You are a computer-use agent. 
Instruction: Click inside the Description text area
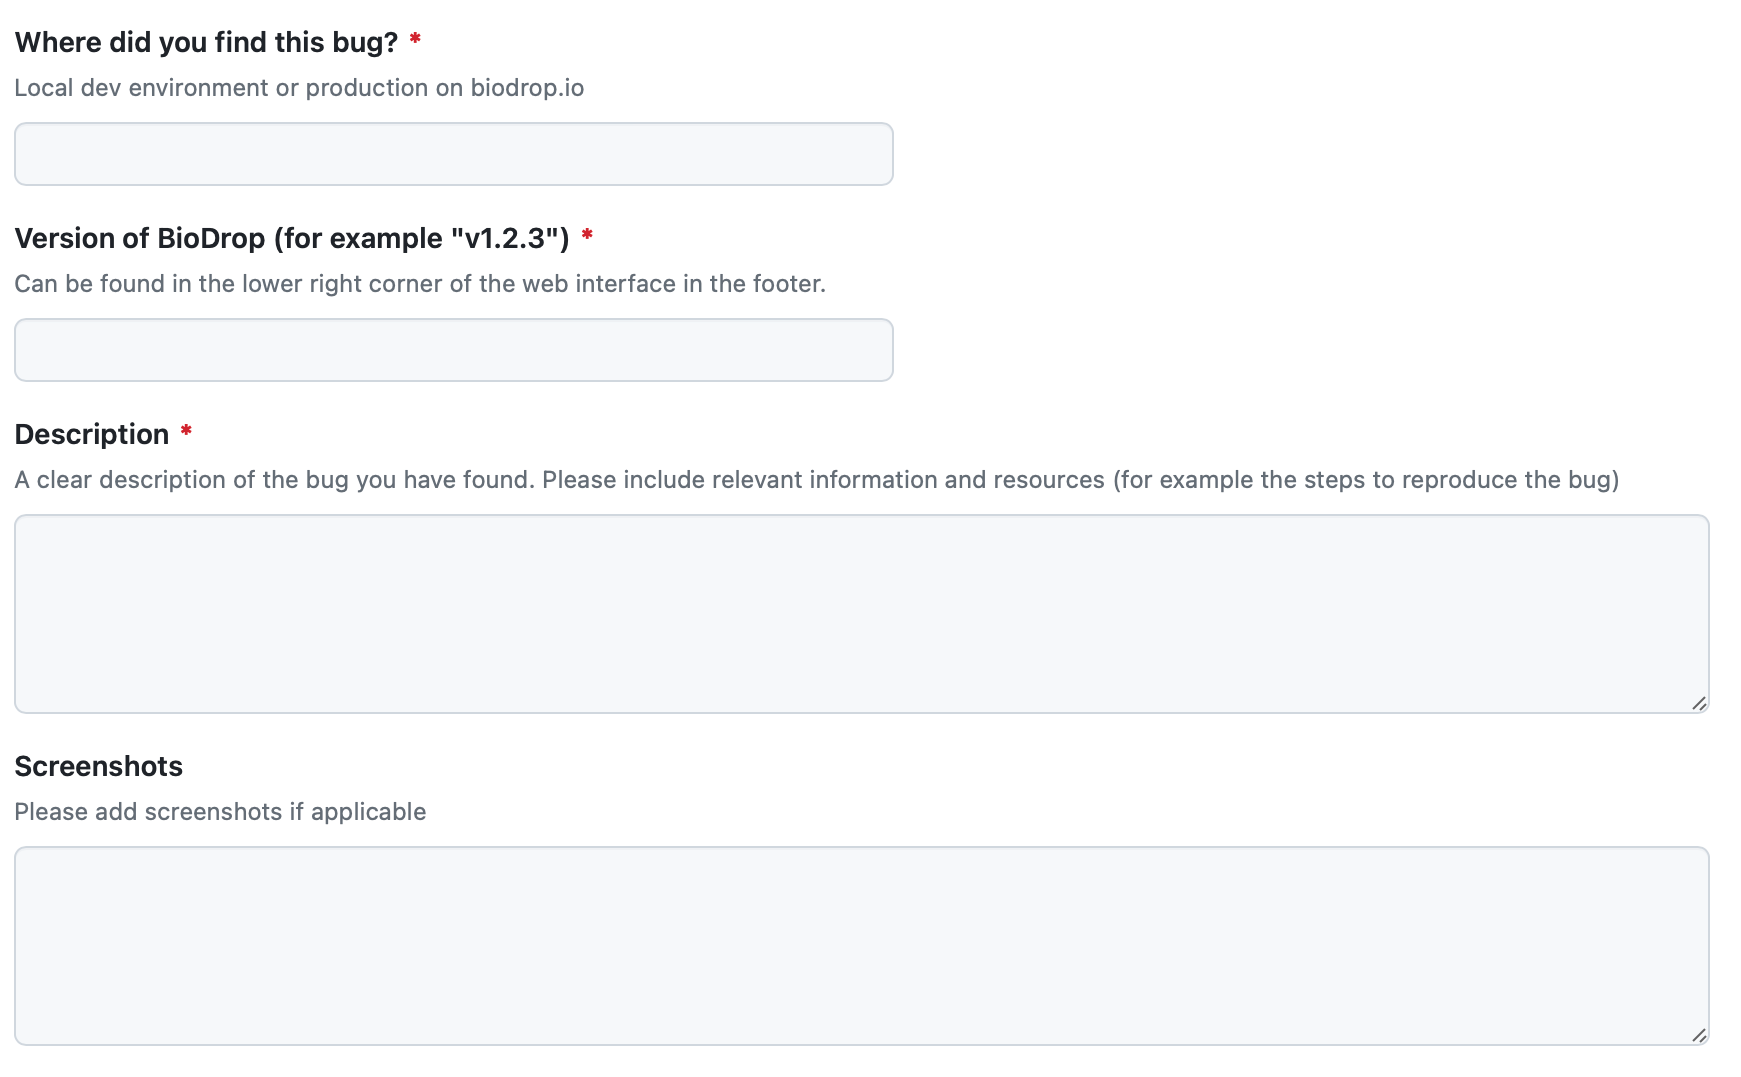click(x=861, y=614)
